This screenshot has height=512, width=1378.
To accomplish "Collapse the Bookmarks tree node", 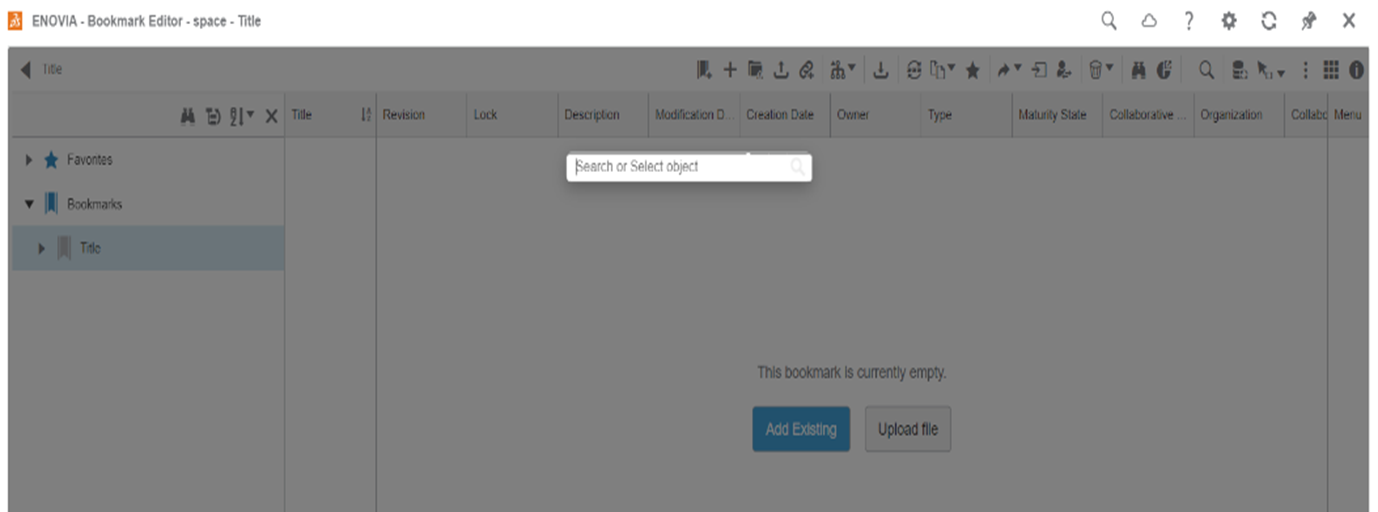I will (x=30, y=204).
